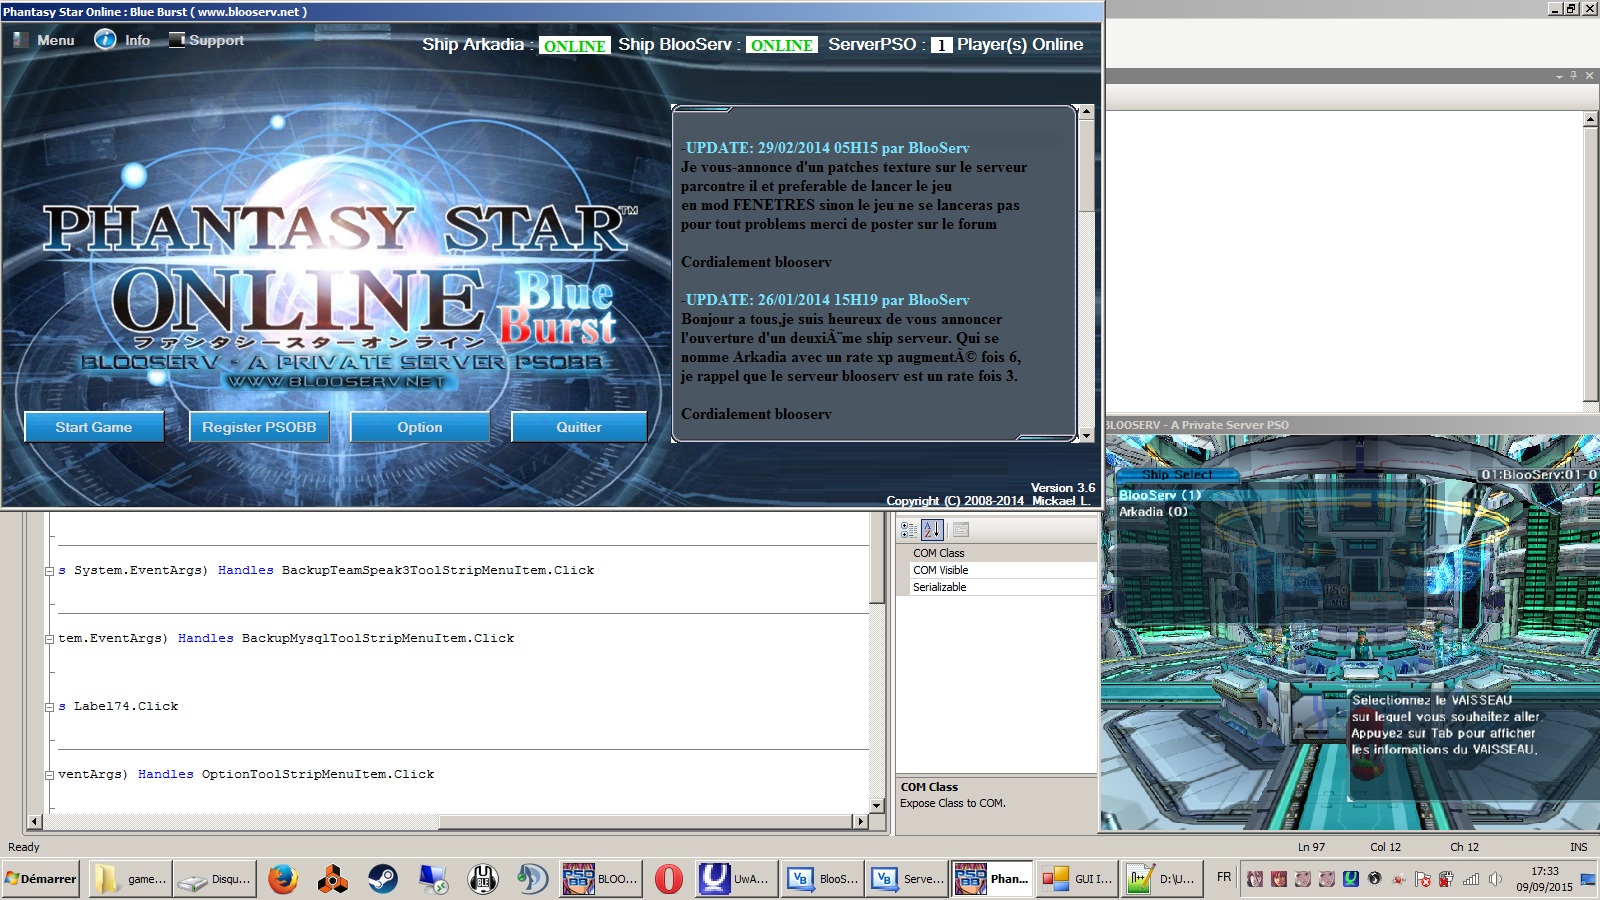Click the Register PSOBB button

pos(259,427)
